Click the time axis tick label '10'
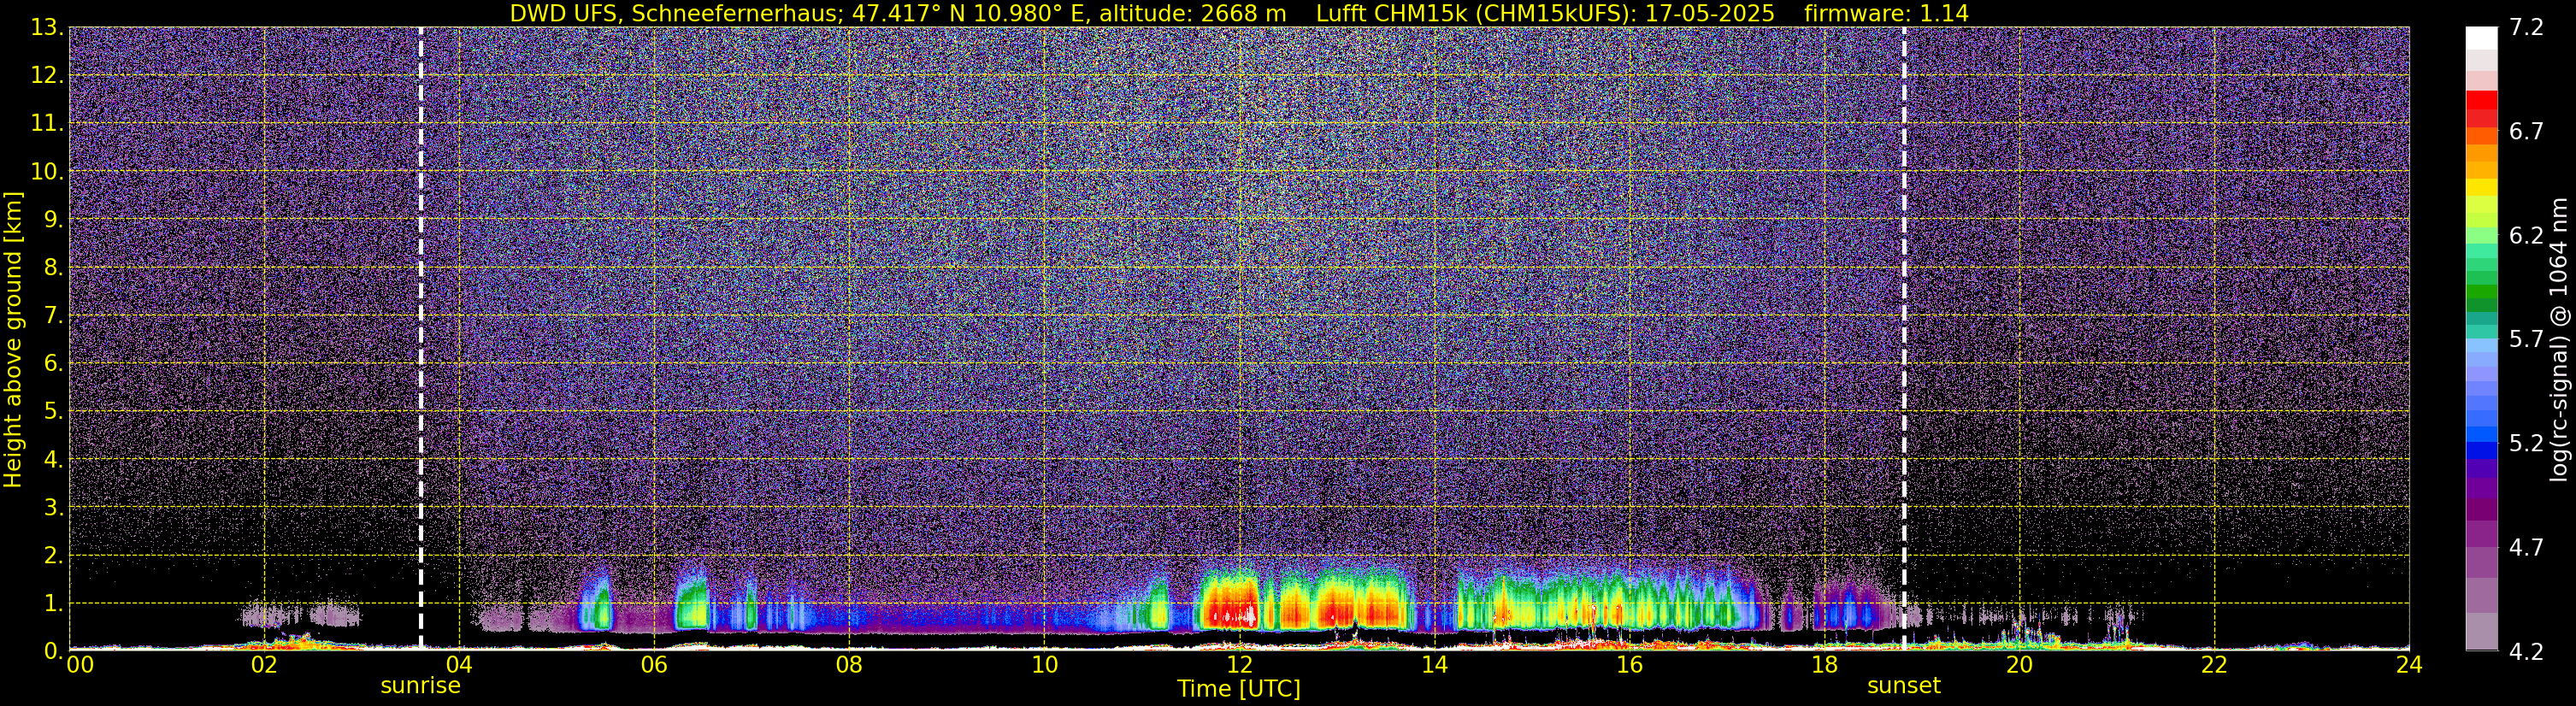 (1044, 665)
